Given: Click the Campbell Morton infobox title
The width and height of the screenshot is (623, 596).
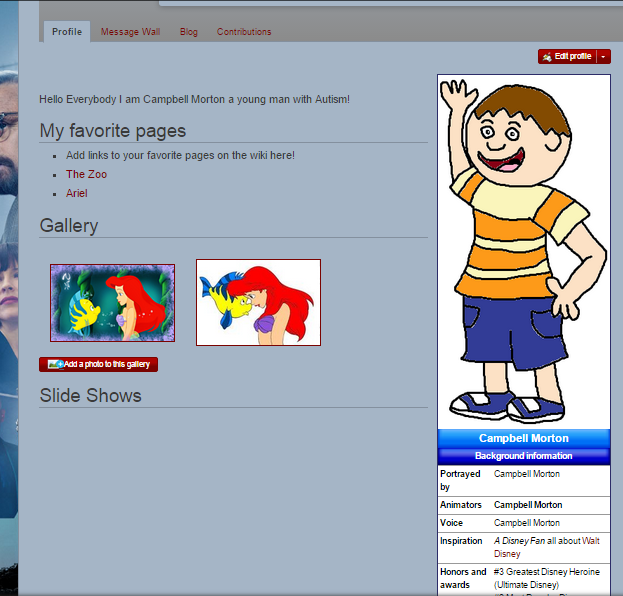Looking at the screenshot, I should 524,438.
